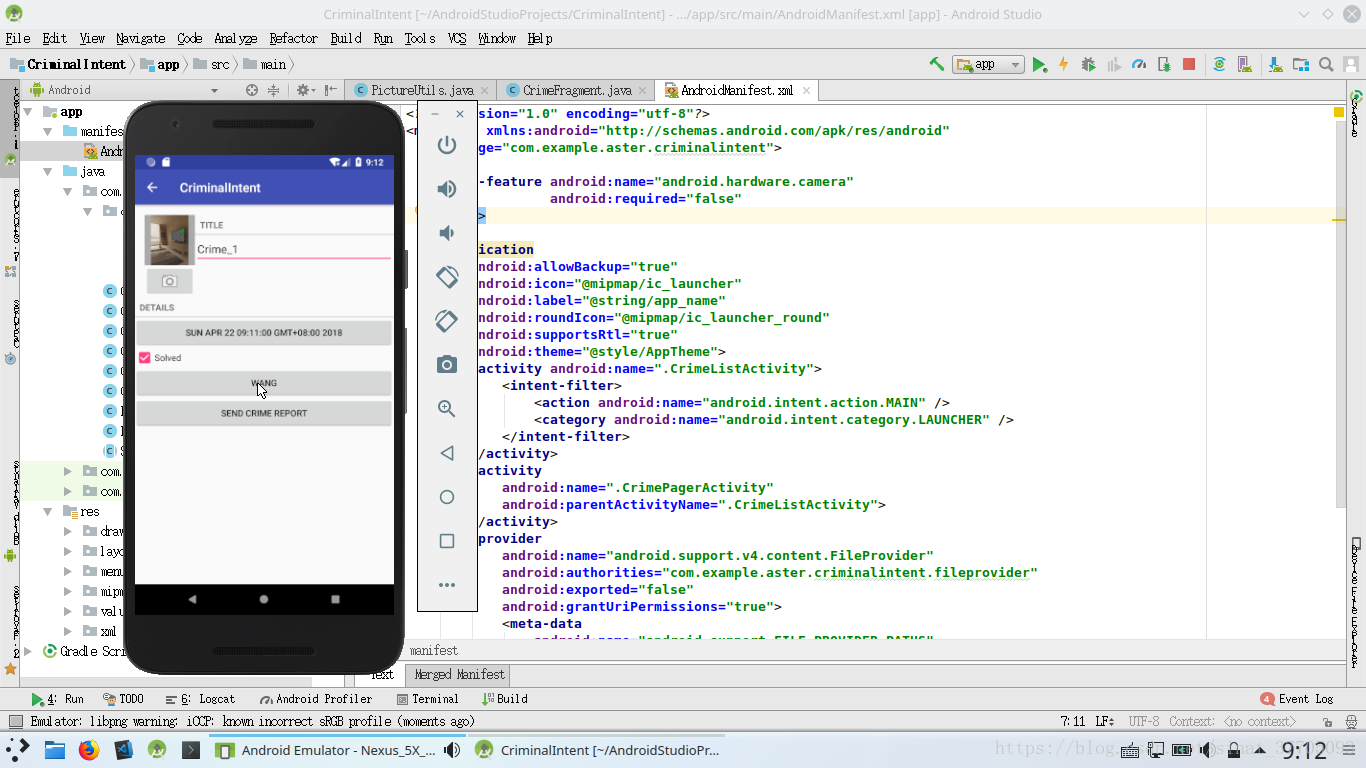
Task: Toggle the Solved checkbox in emulator
Action: pos(144,358)
